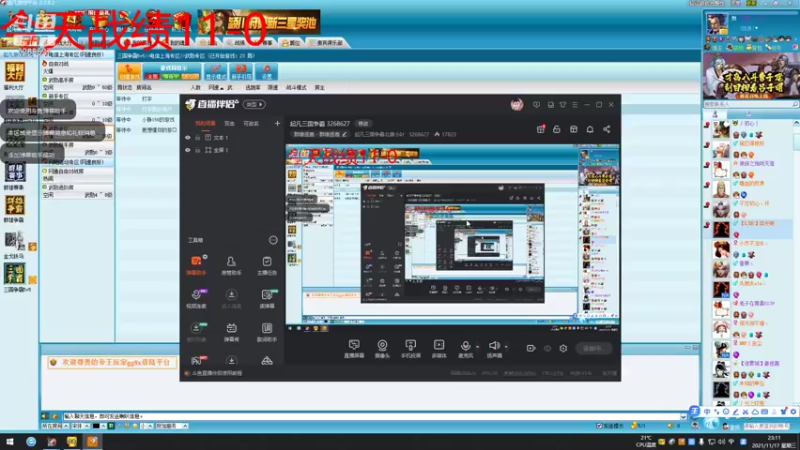Open the notification bell icon in 直播伴侣
The width and height of the screenshot is (800, 450).
(x=590, y=129)
